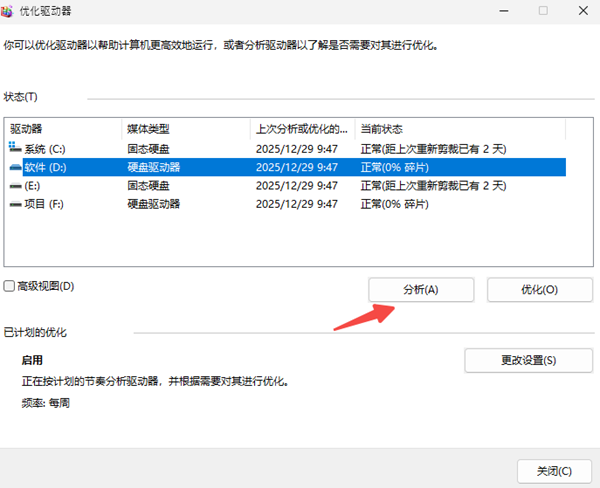Select the 系统 (C:) 固态硬盘 row
Screen dimensions: 600x488
point(148,148)
